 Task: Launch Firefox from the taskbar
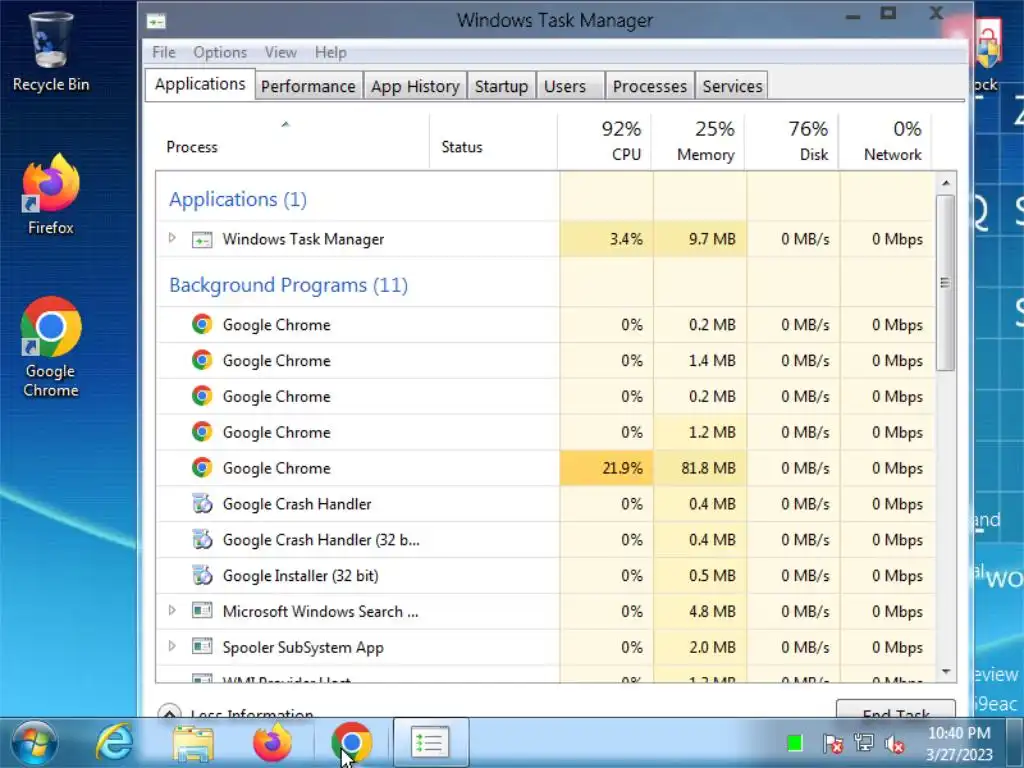coord(272,743)
